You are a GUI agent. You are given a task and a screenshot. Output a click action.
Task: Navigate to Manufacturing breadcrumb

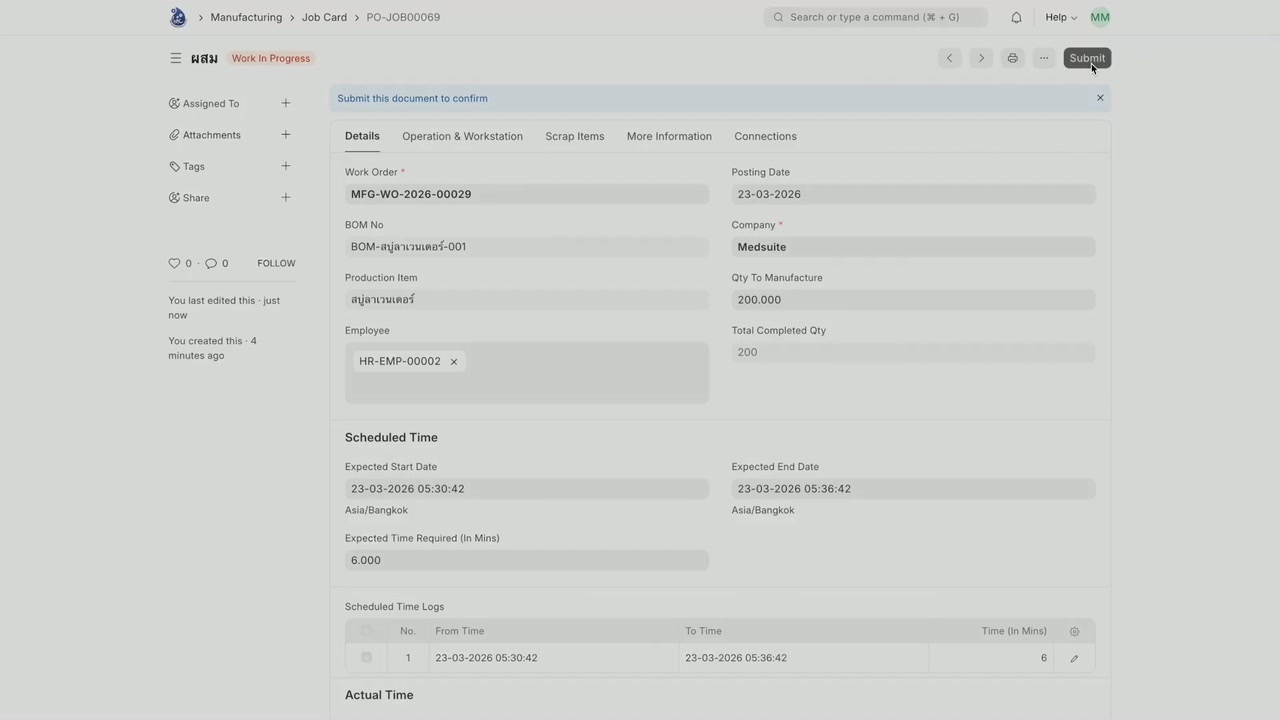246,17
